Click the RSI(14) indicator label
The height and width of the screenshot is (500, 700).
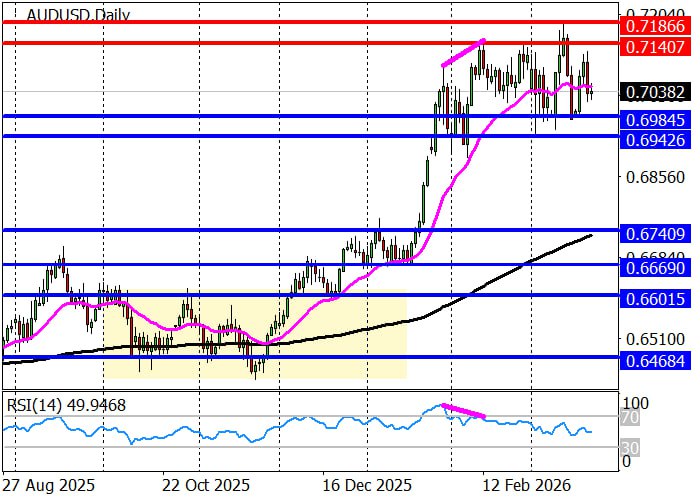[68, 404]
